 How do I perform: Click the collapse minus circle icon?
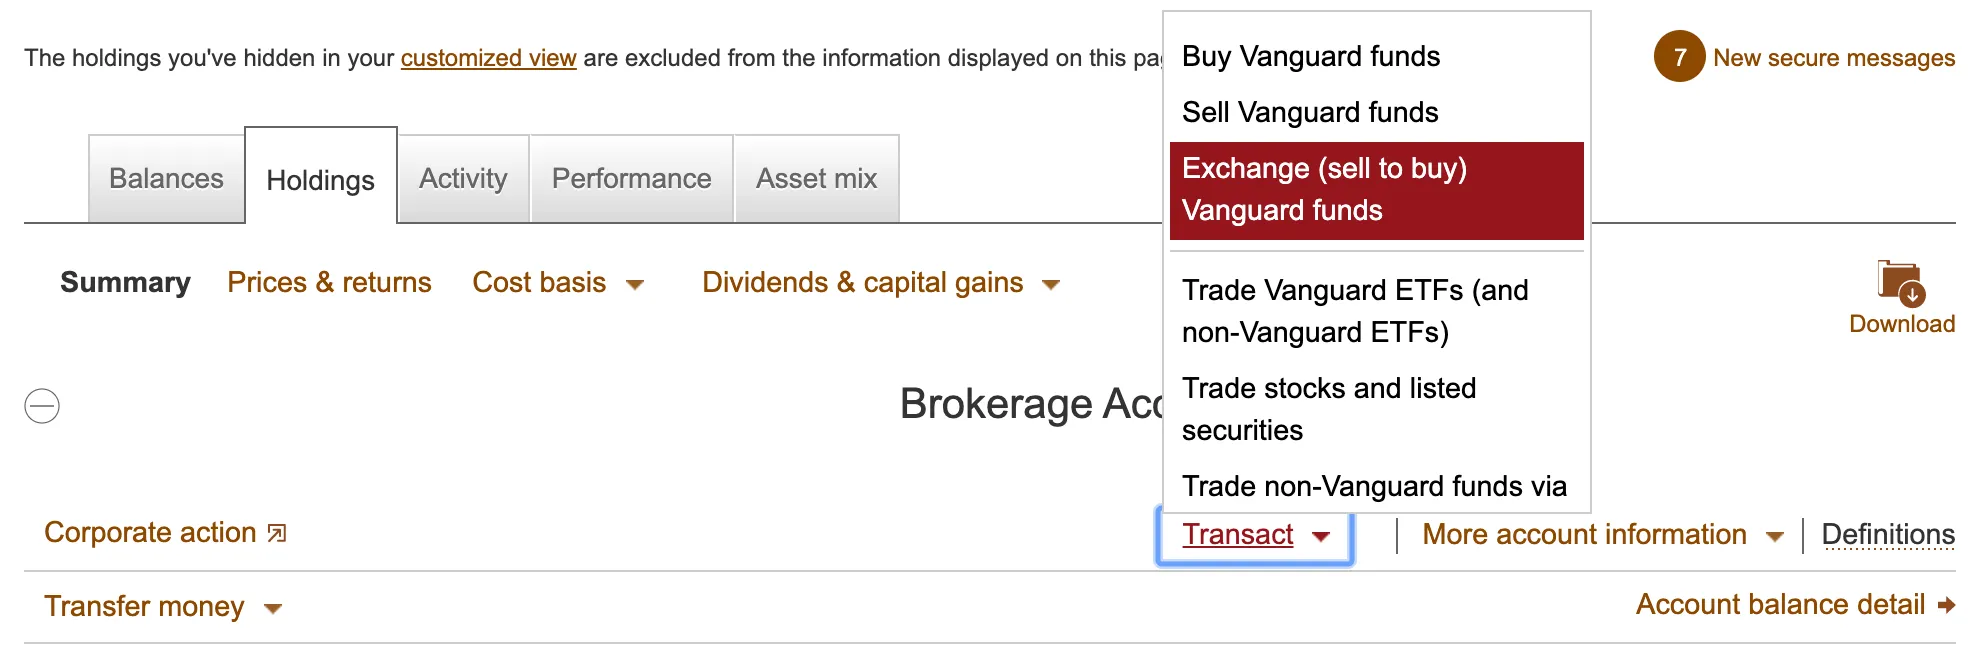click(42, 405)
